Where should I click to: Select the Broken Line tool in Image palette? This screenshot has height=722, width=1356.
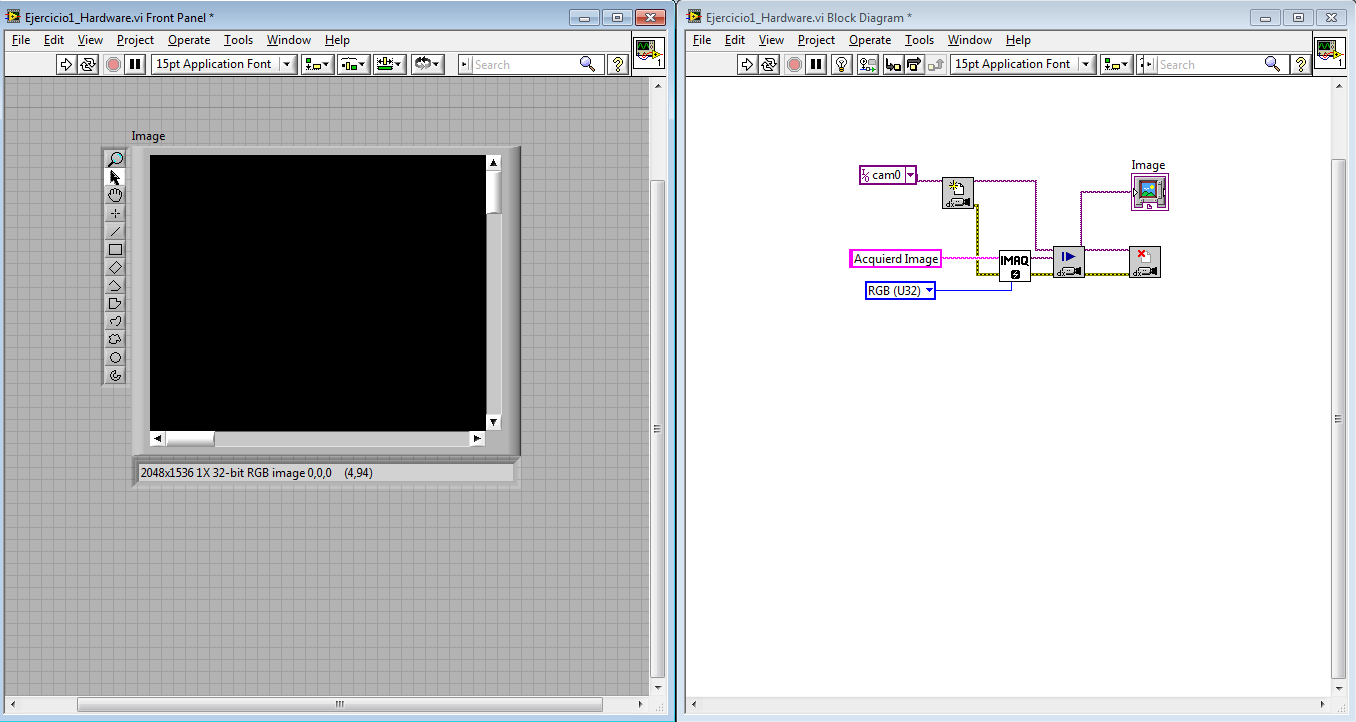click(x=115, y=285)
